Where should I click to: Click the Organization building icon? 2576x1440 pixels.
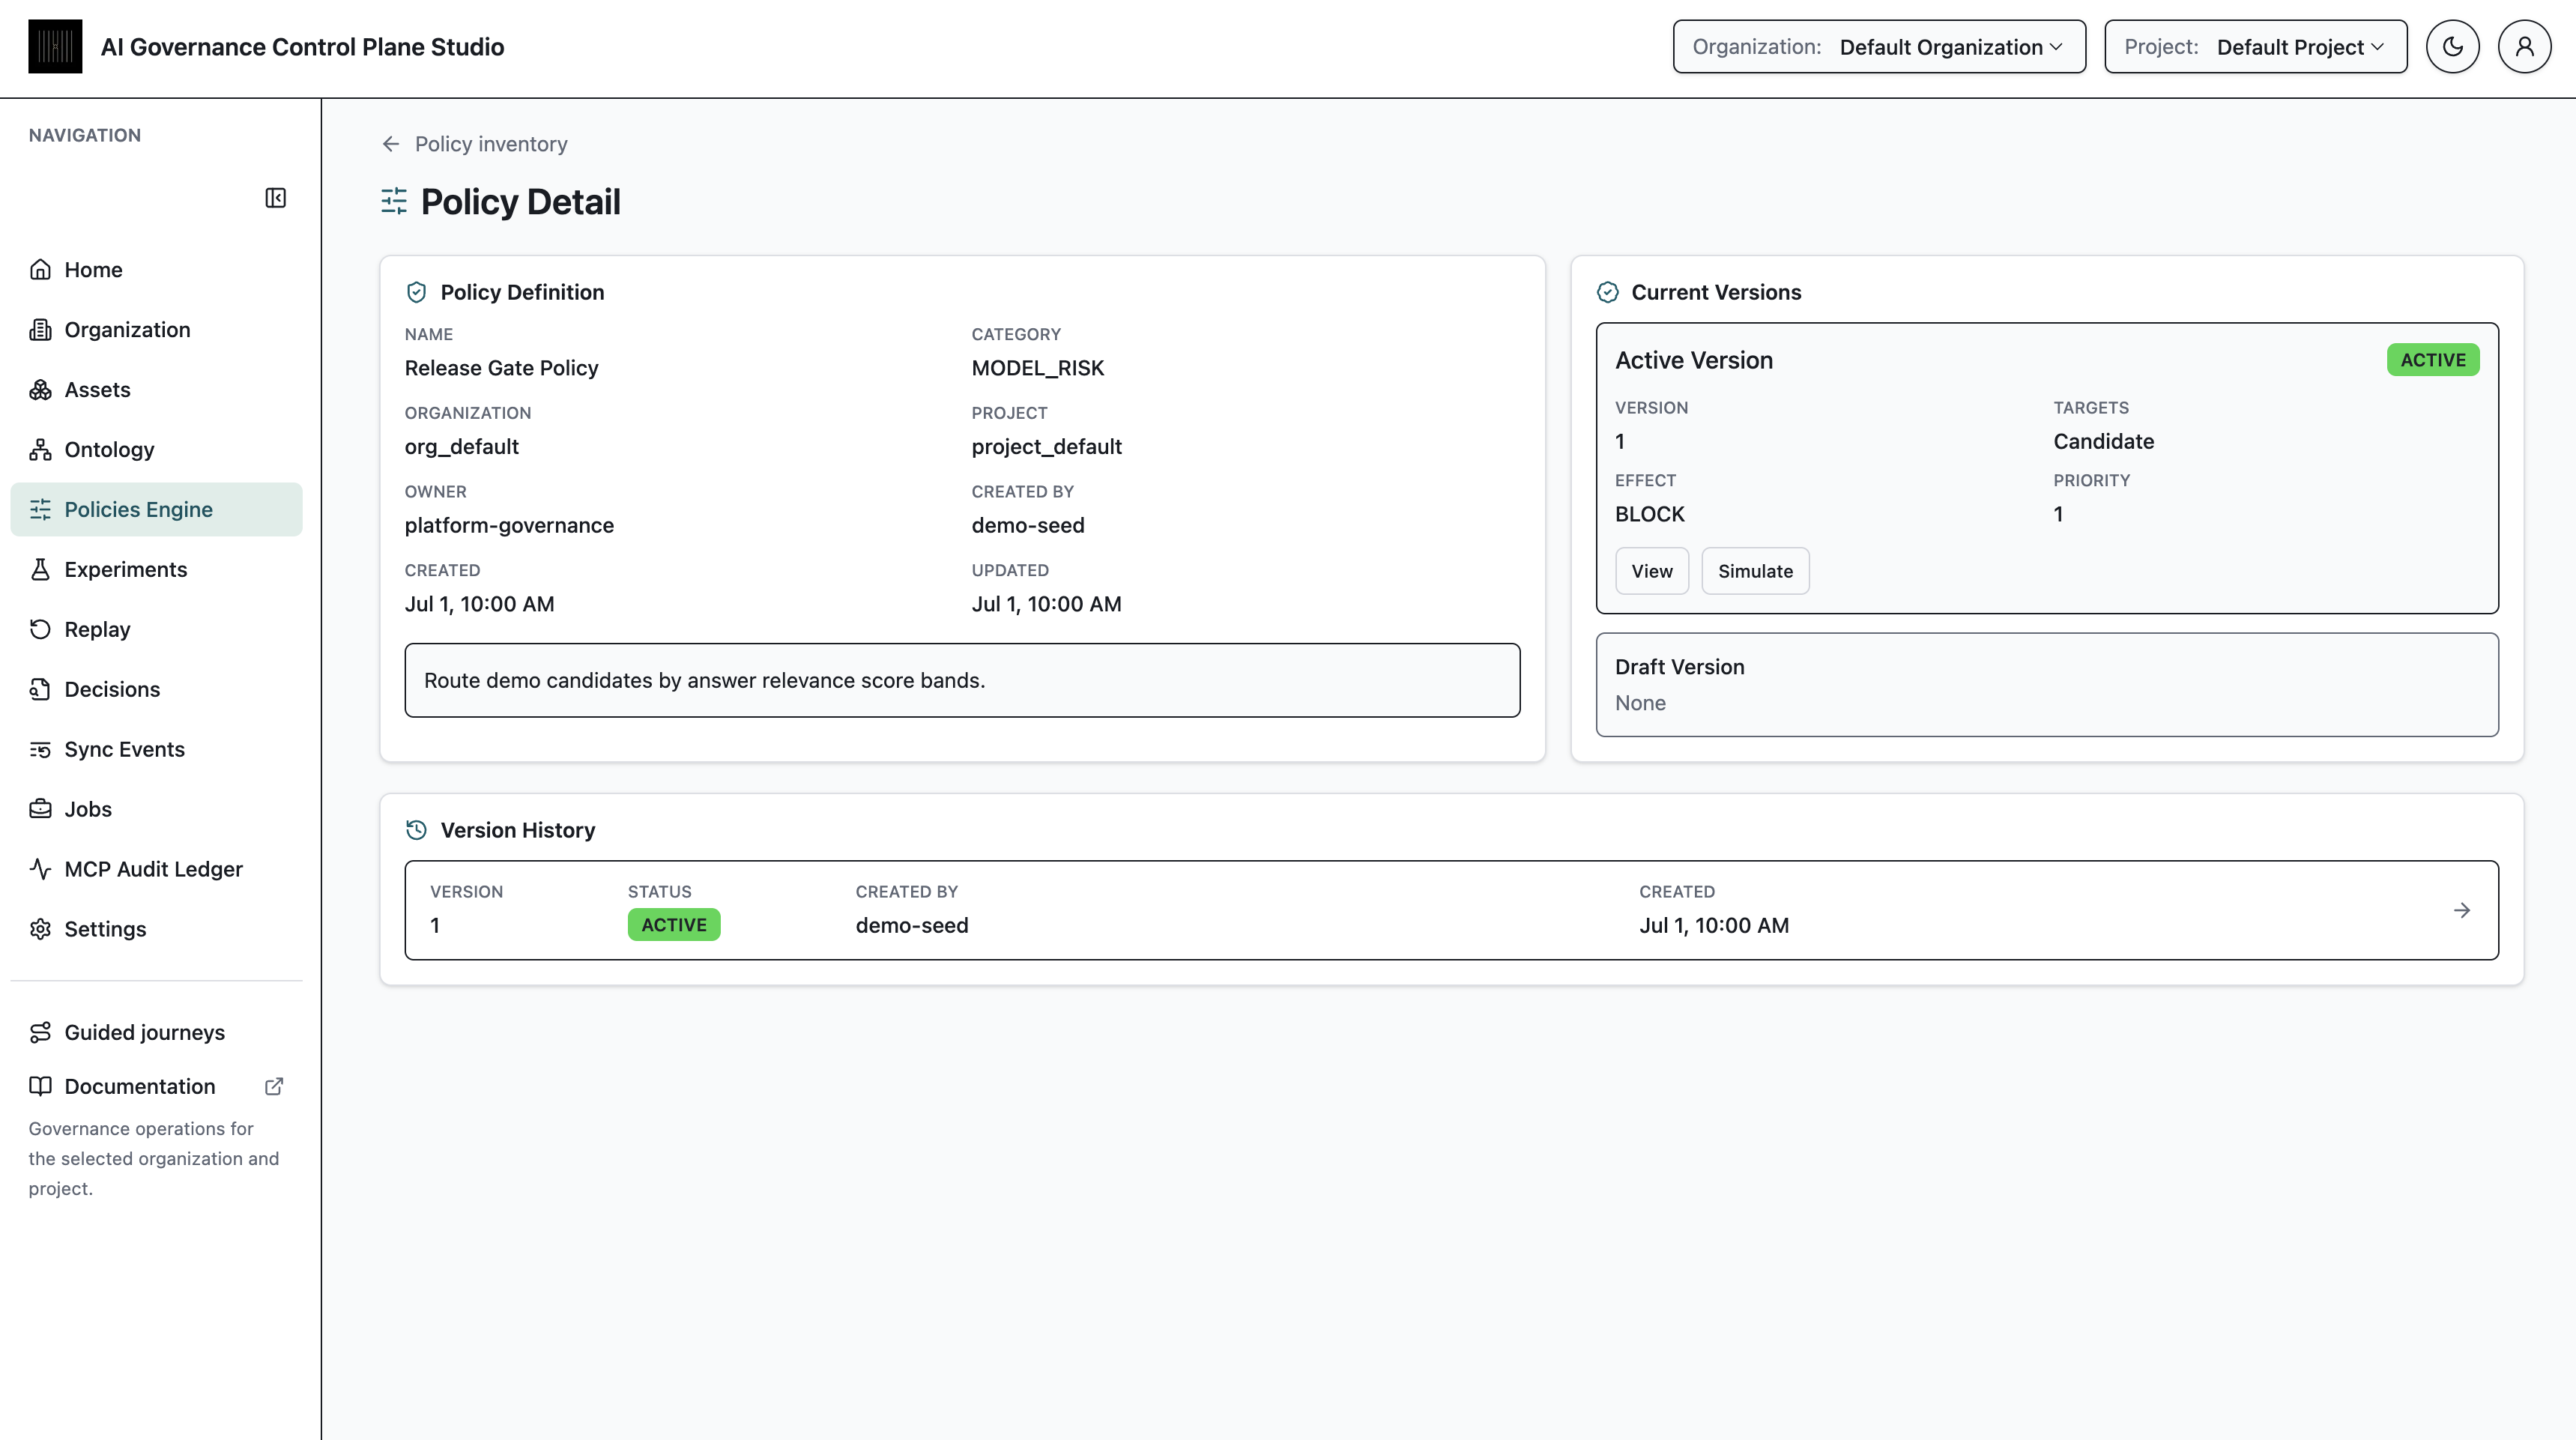[40, 330]
